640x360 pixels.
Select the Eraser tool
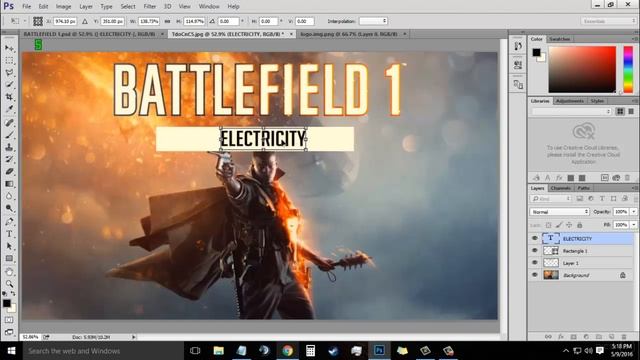coord(9,171)
